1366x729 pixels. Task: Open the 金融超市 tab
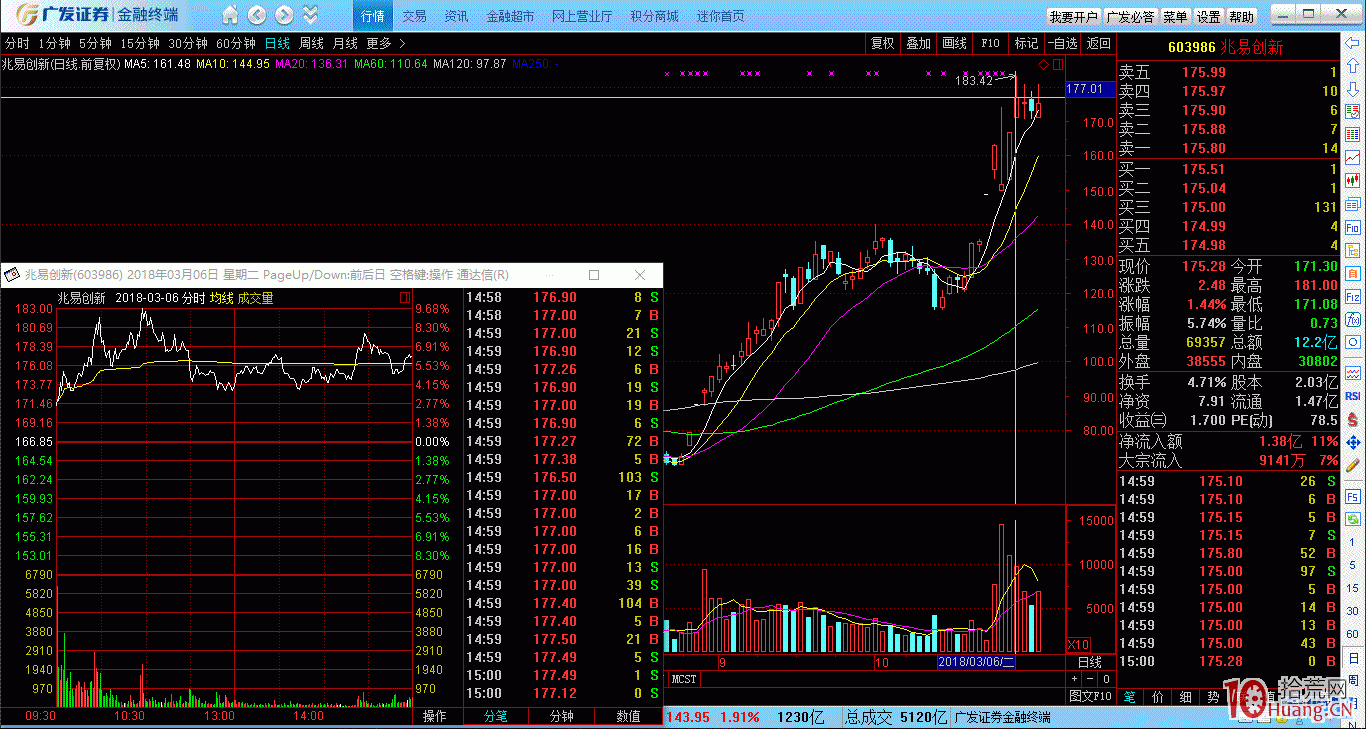pyautogui.click(x=510, y=16)
